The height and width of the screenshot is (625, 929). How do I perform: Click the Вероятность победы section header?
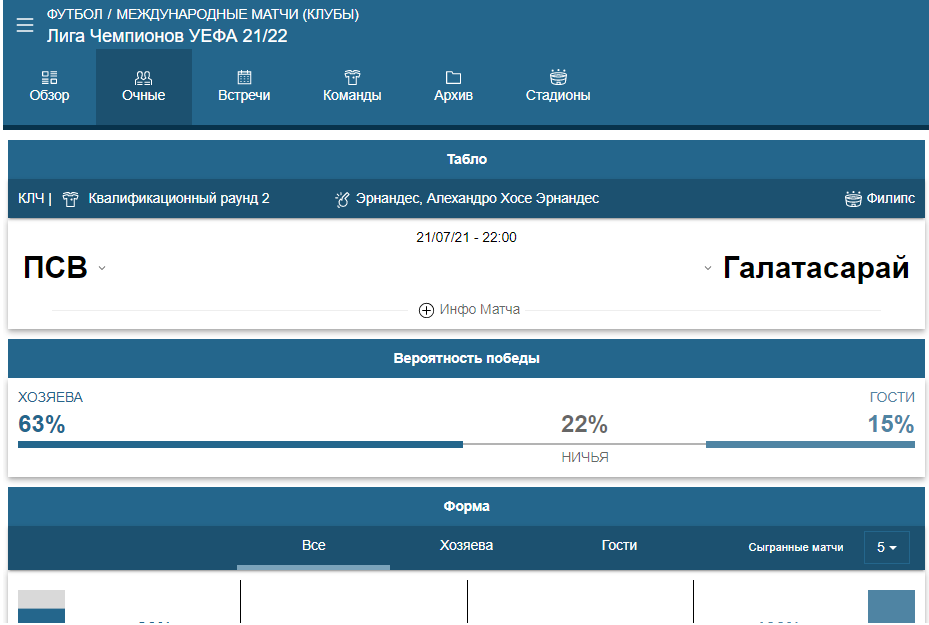[x=466, y=358]
